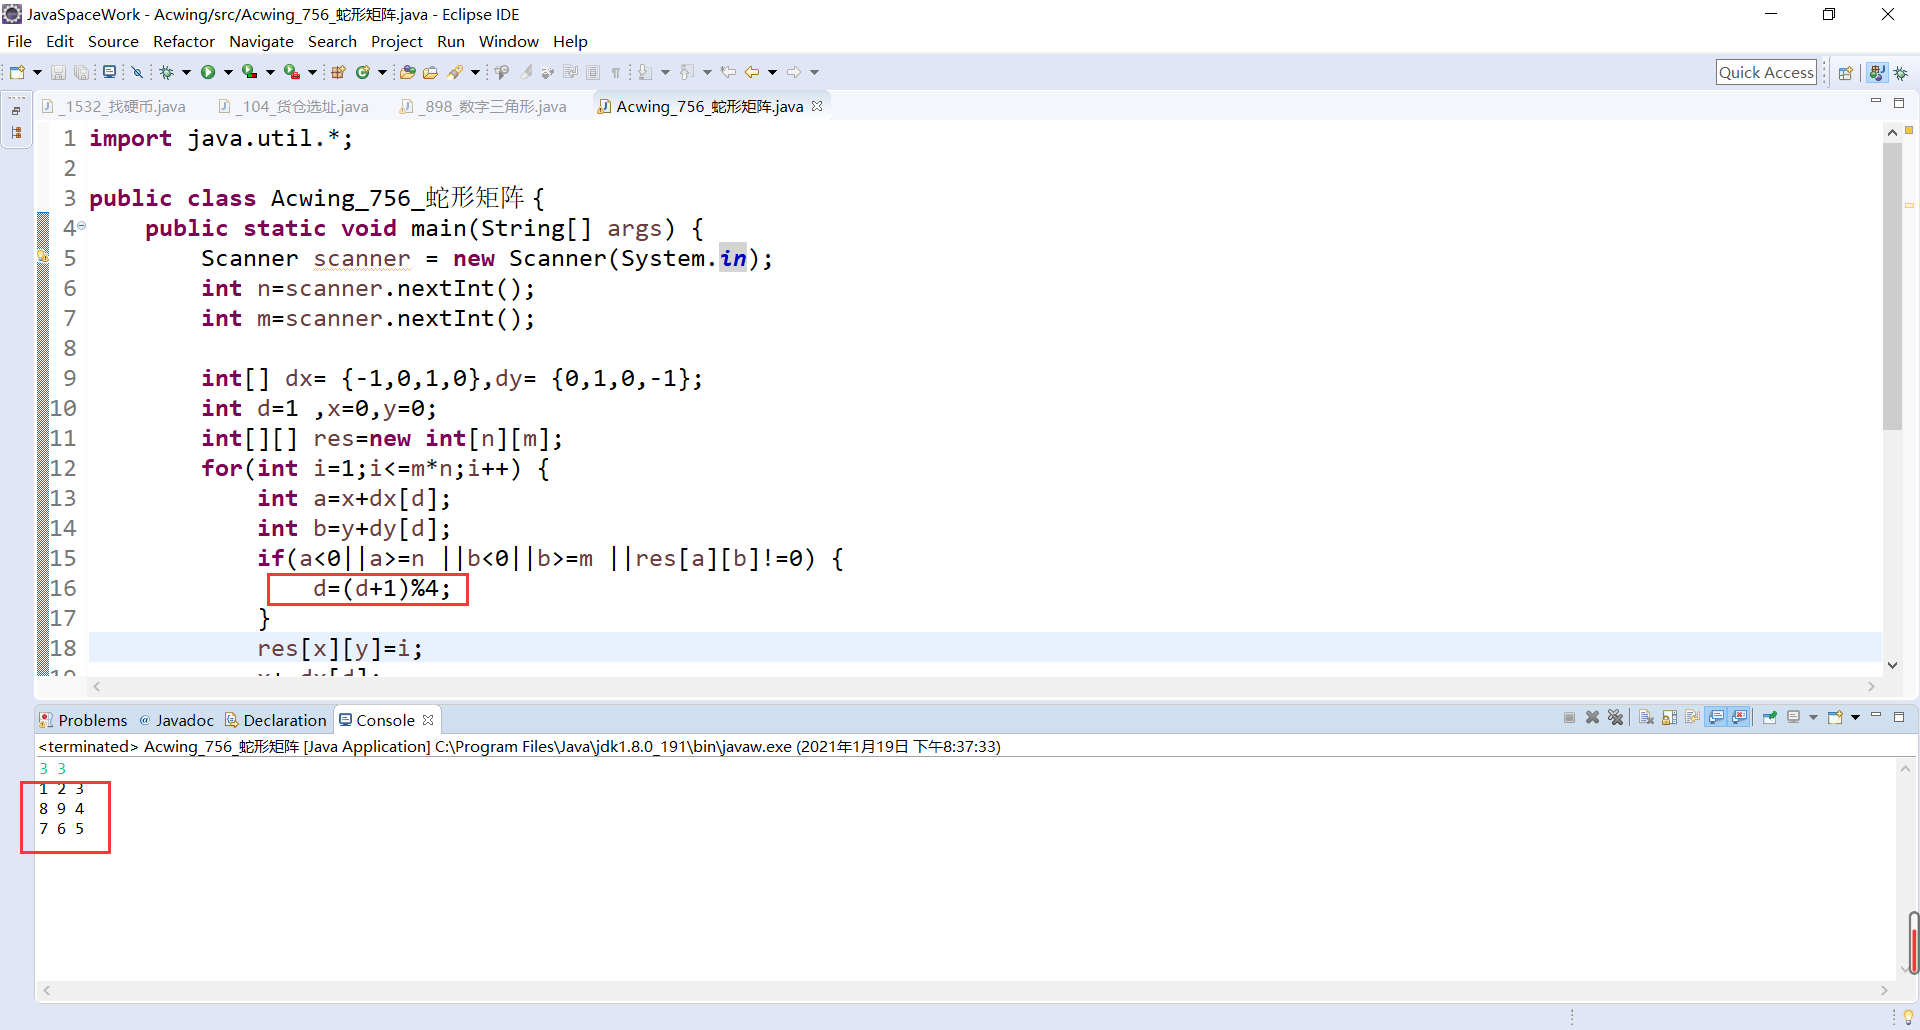Switch to the _898_数字三角形.java tab
1920x1030 pixels.
coord(485,106)
